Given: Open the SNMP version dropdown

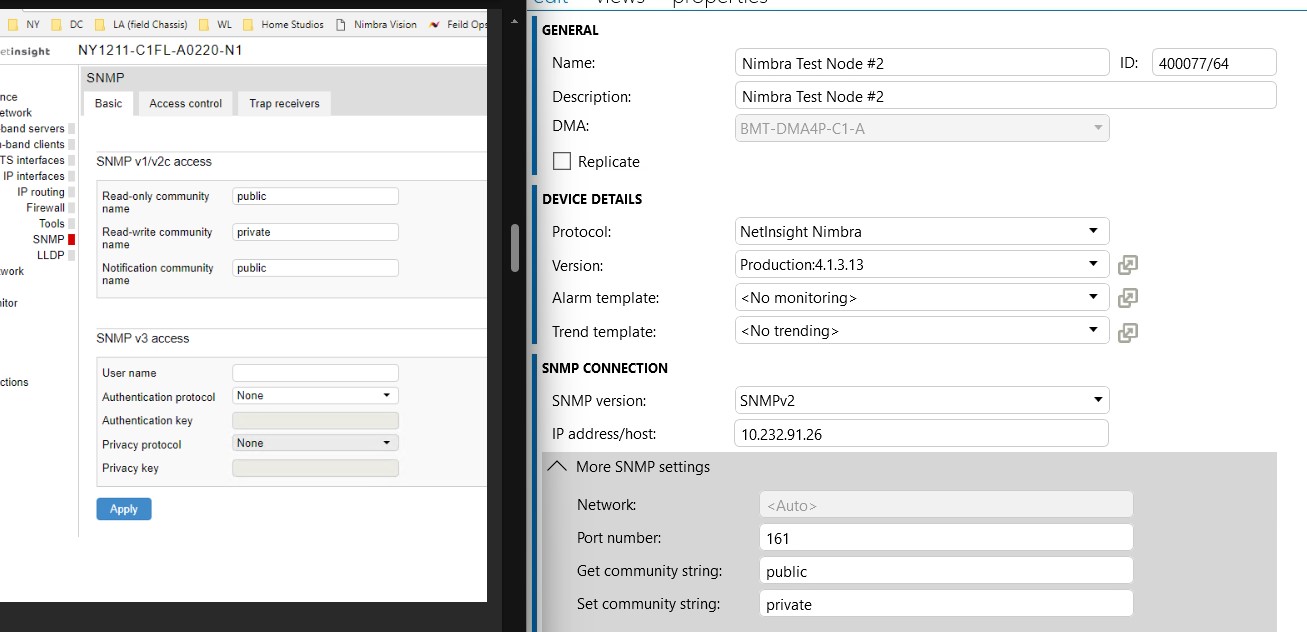Looking at the screenshot, I should [922, 400].
